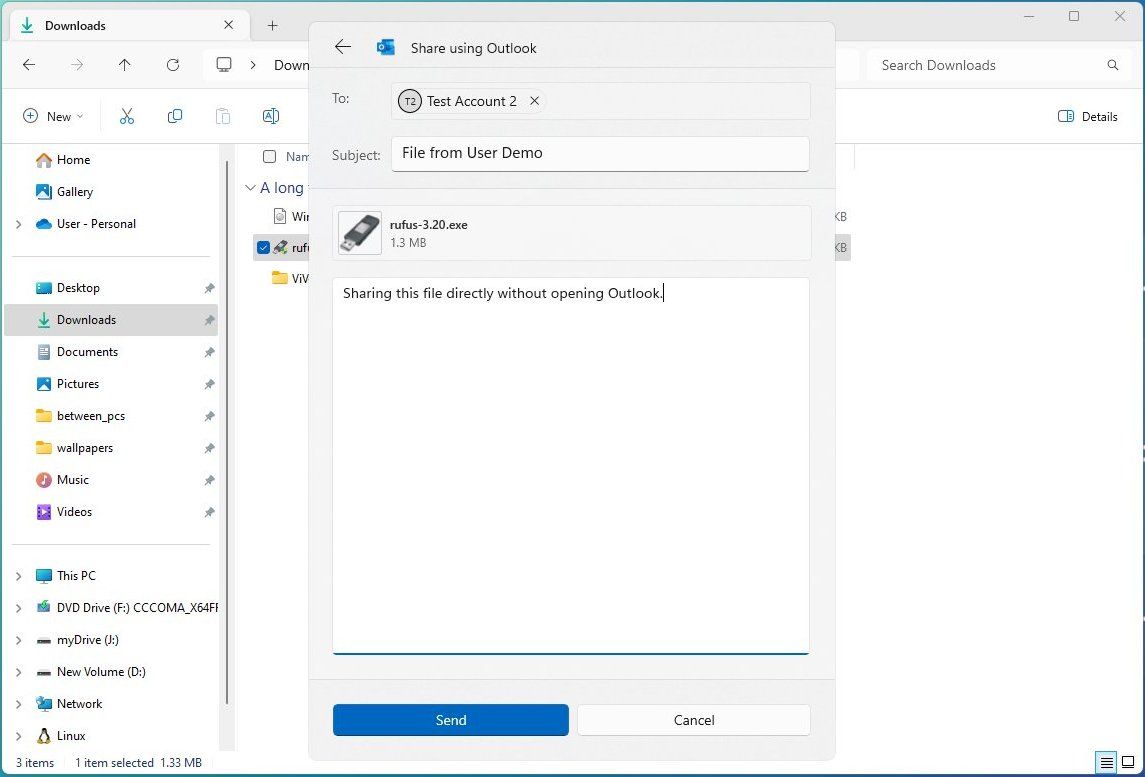Click the Refresh icon in the navigation bar
The width and height of the screenshot is (1145, 777).
[x=172, y=65]
